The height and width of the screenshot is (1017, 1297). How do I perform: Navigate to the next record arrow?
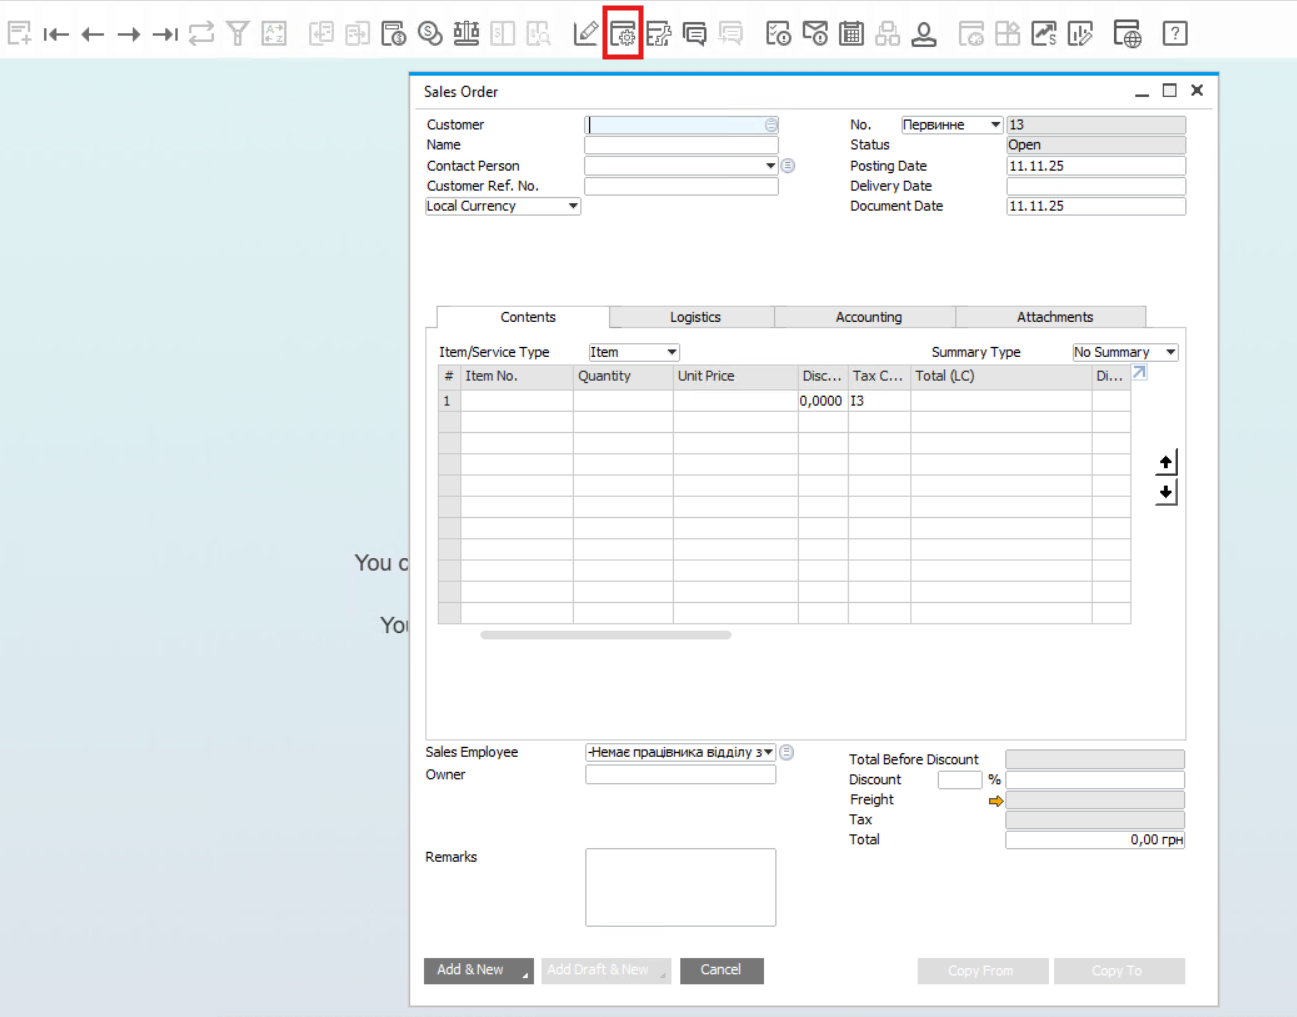[x=129, y=34]
